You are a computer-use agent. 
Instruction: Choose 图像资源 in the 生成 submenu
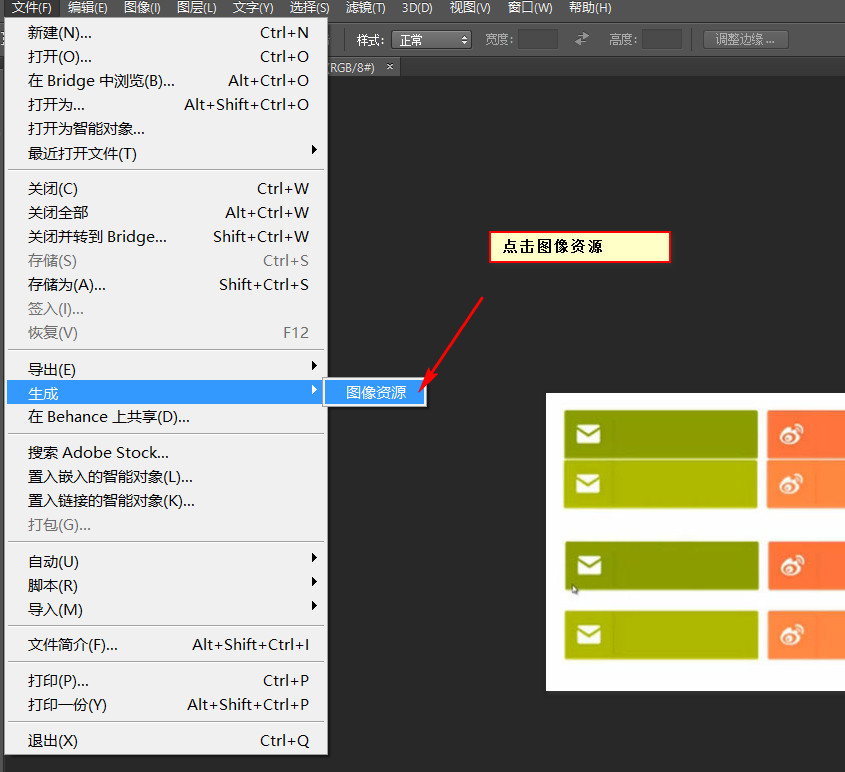(x=376, y=393)
